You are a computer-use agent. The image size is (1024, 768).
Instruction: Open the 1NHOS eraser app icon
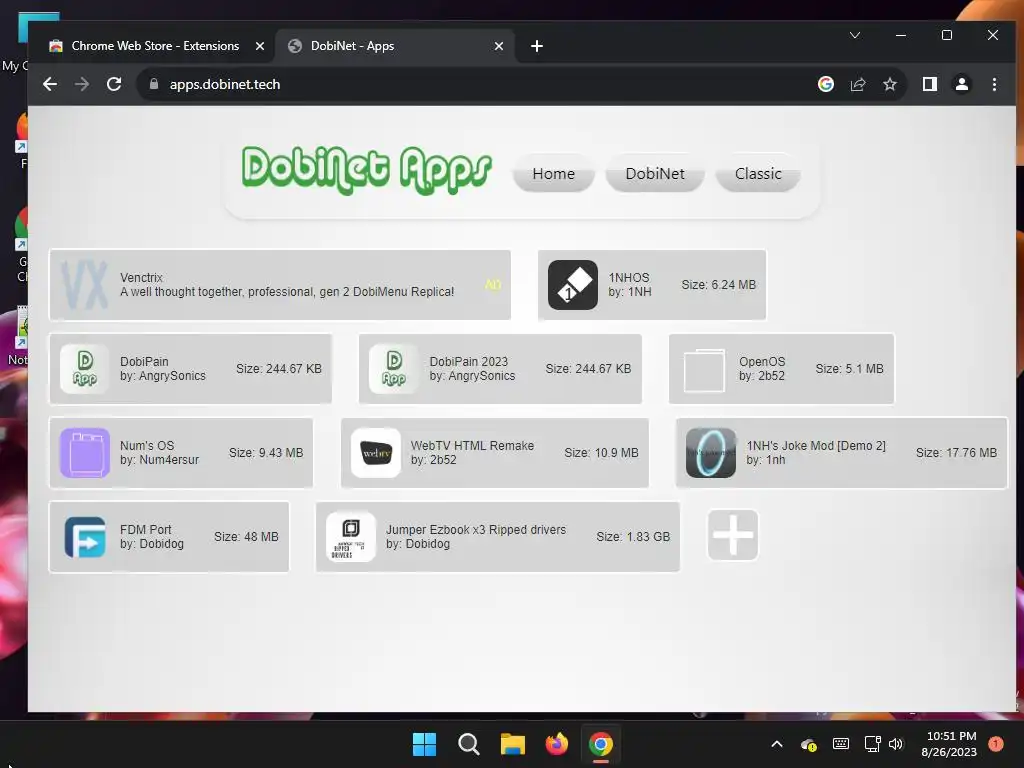tap(573, 285)
